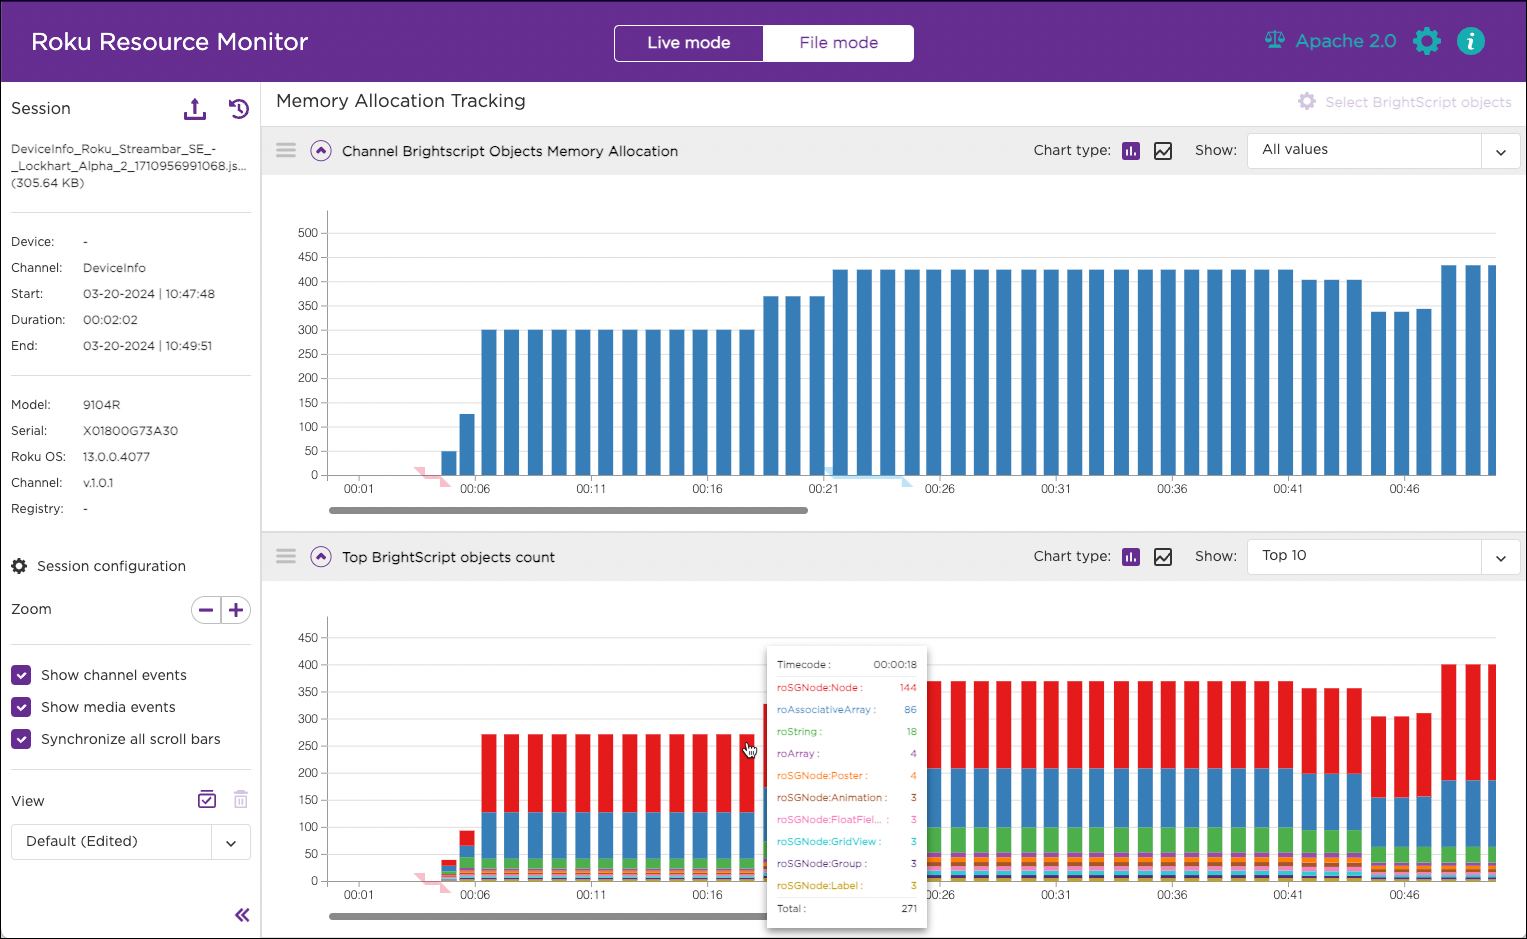Switch to Live mode tab
This screenshot has height=939, width=1527.
point(688,43)
